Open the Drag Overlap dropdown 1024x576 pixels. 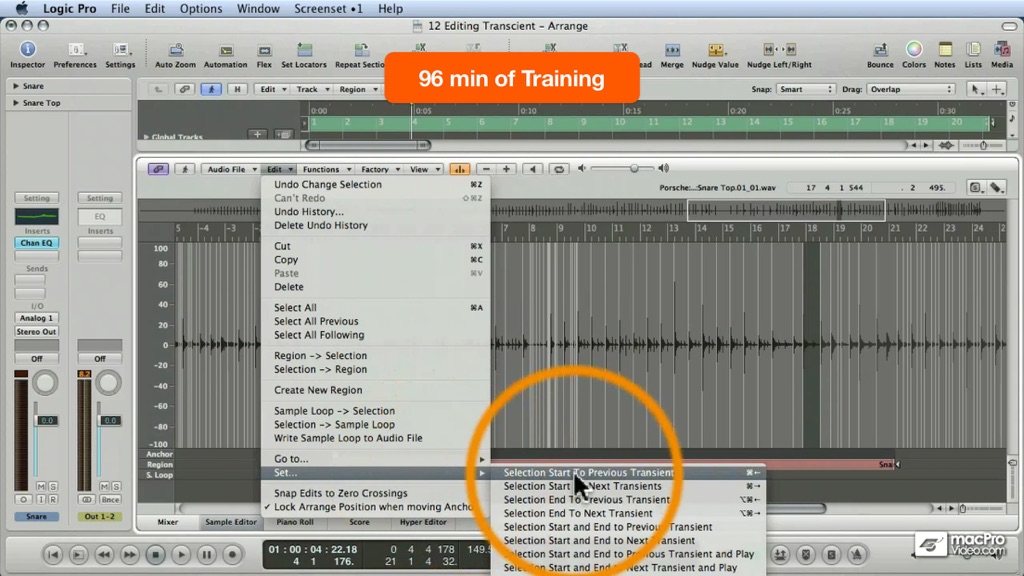(x=911, y=89)
